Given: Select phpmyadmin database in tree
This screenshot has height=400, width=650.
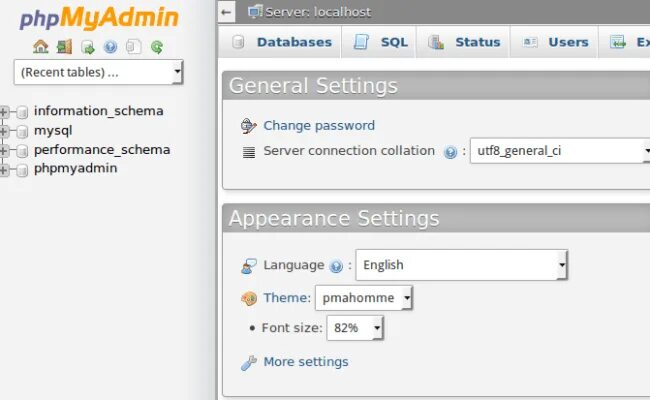Looking at the screenshot, I should click(x=75, y=168).
